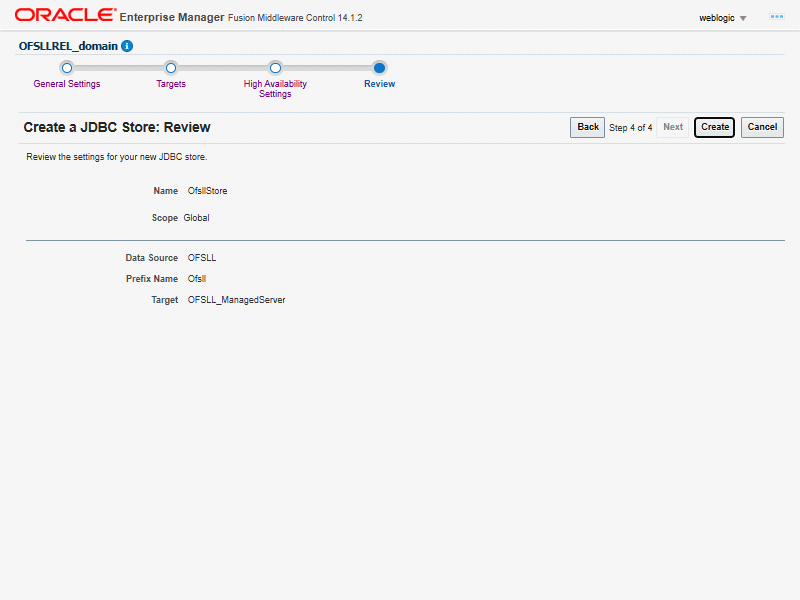Click the Target field label

tap(164, 300)
